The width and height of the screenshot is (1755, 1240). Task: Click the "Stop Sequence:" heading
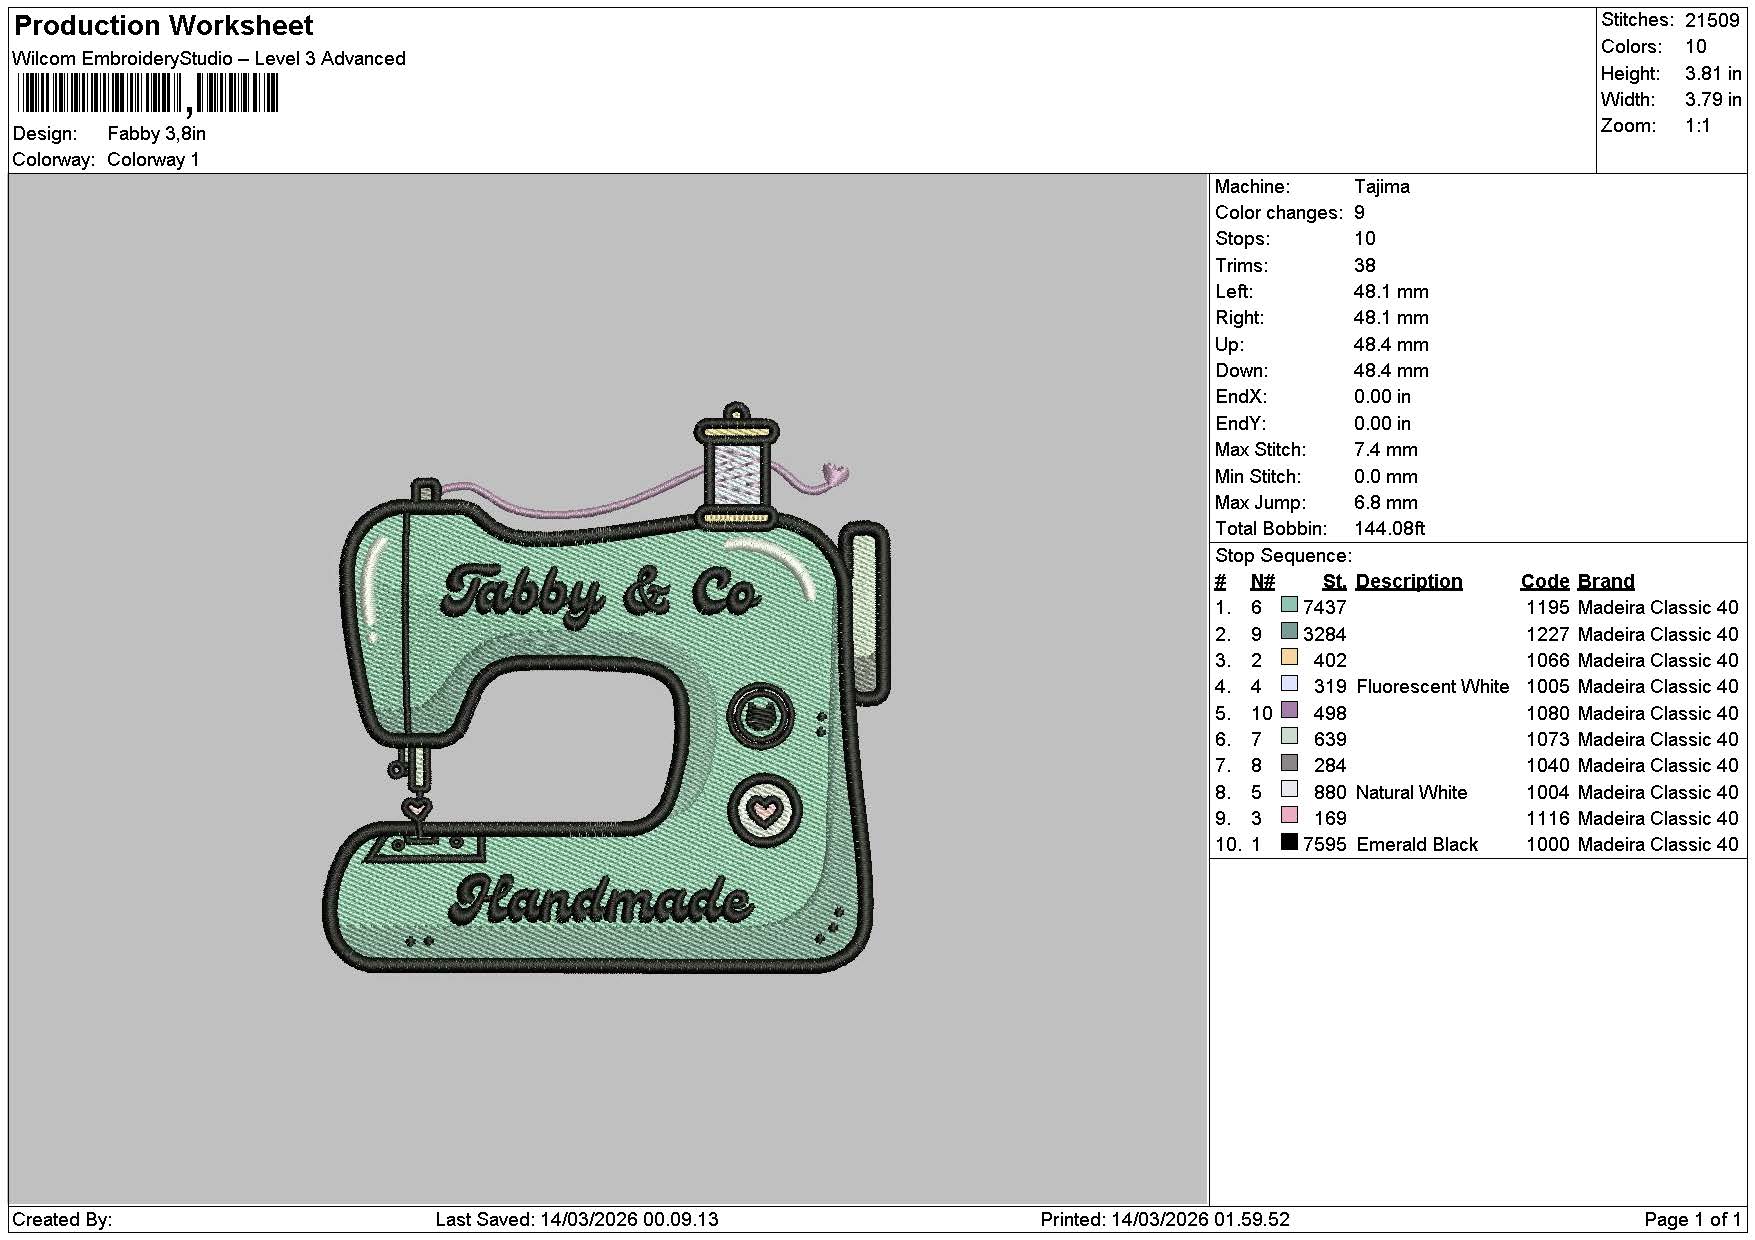1283,555
